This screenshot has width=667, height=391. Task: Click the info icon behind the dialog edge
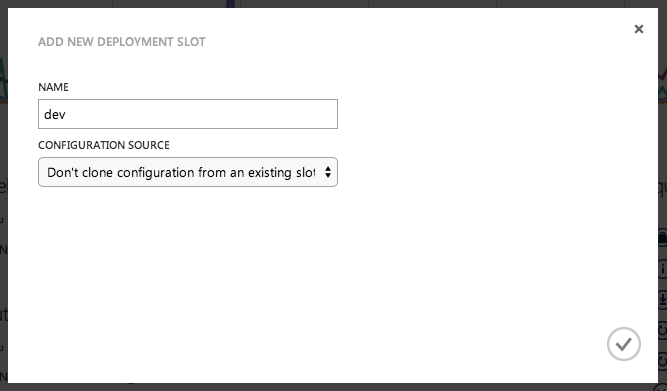click(x=662, y=269)
